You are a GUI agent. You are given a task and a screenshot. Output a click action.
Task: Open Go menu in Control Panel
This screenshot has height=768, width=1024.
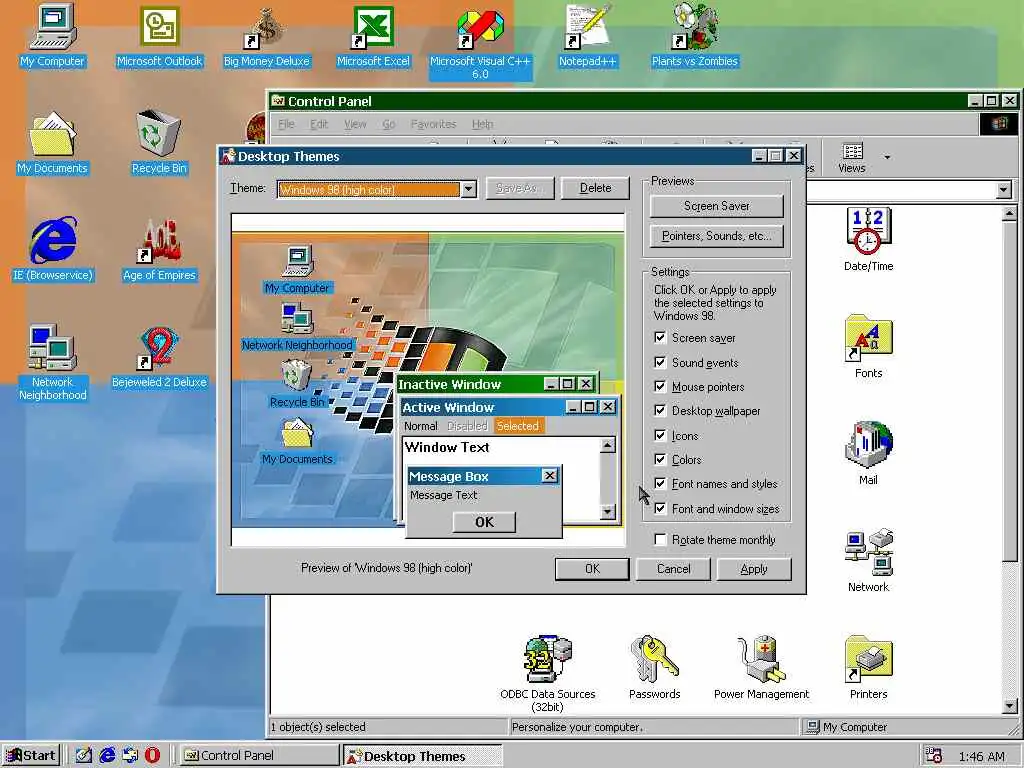click(389, 124)
